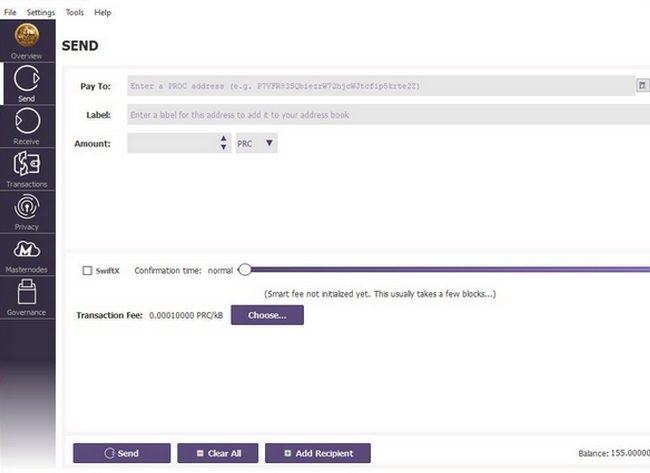Click the Choose... transaction fee button
Image resolution: width=650 pixels, height=473 pixels.
click(x=267, y=315)
